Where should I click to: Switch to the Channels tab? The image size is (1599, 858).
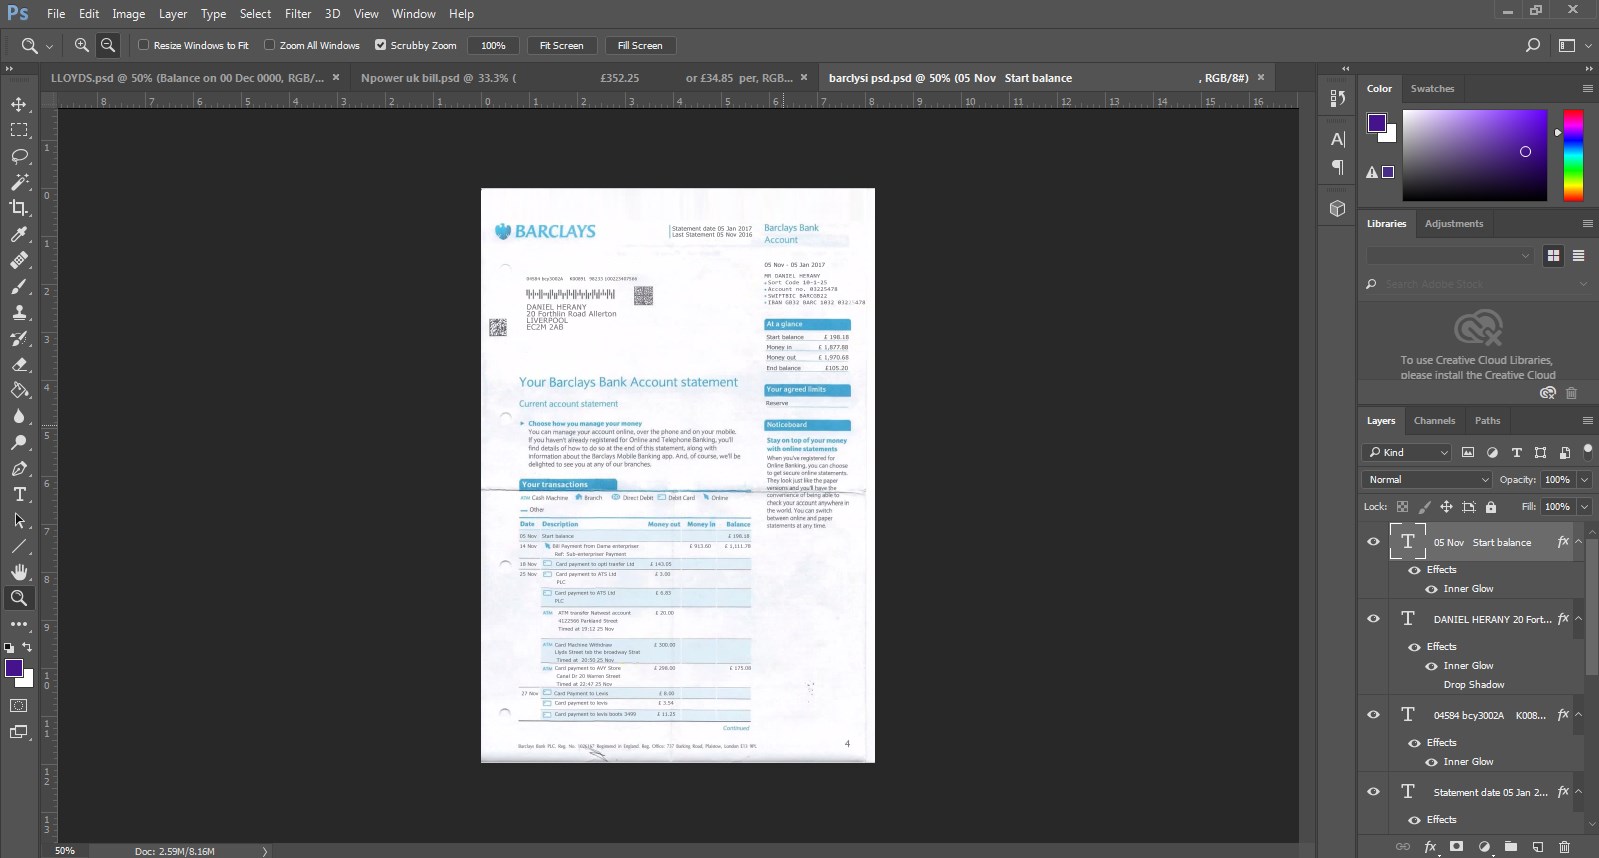tap(1434, 421)
